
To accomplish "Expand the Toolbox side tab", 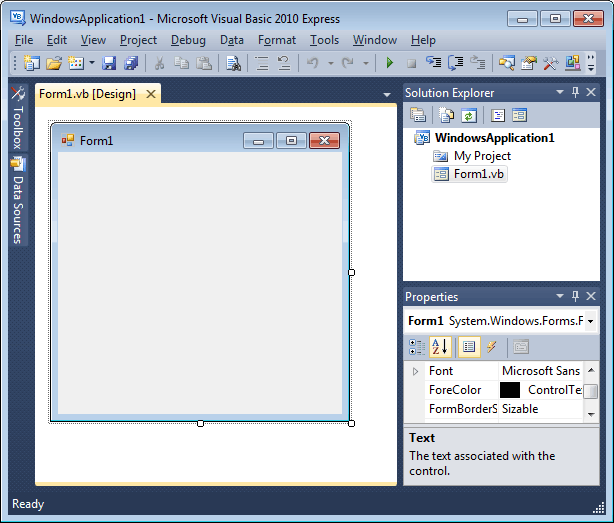I will point(18,118).
